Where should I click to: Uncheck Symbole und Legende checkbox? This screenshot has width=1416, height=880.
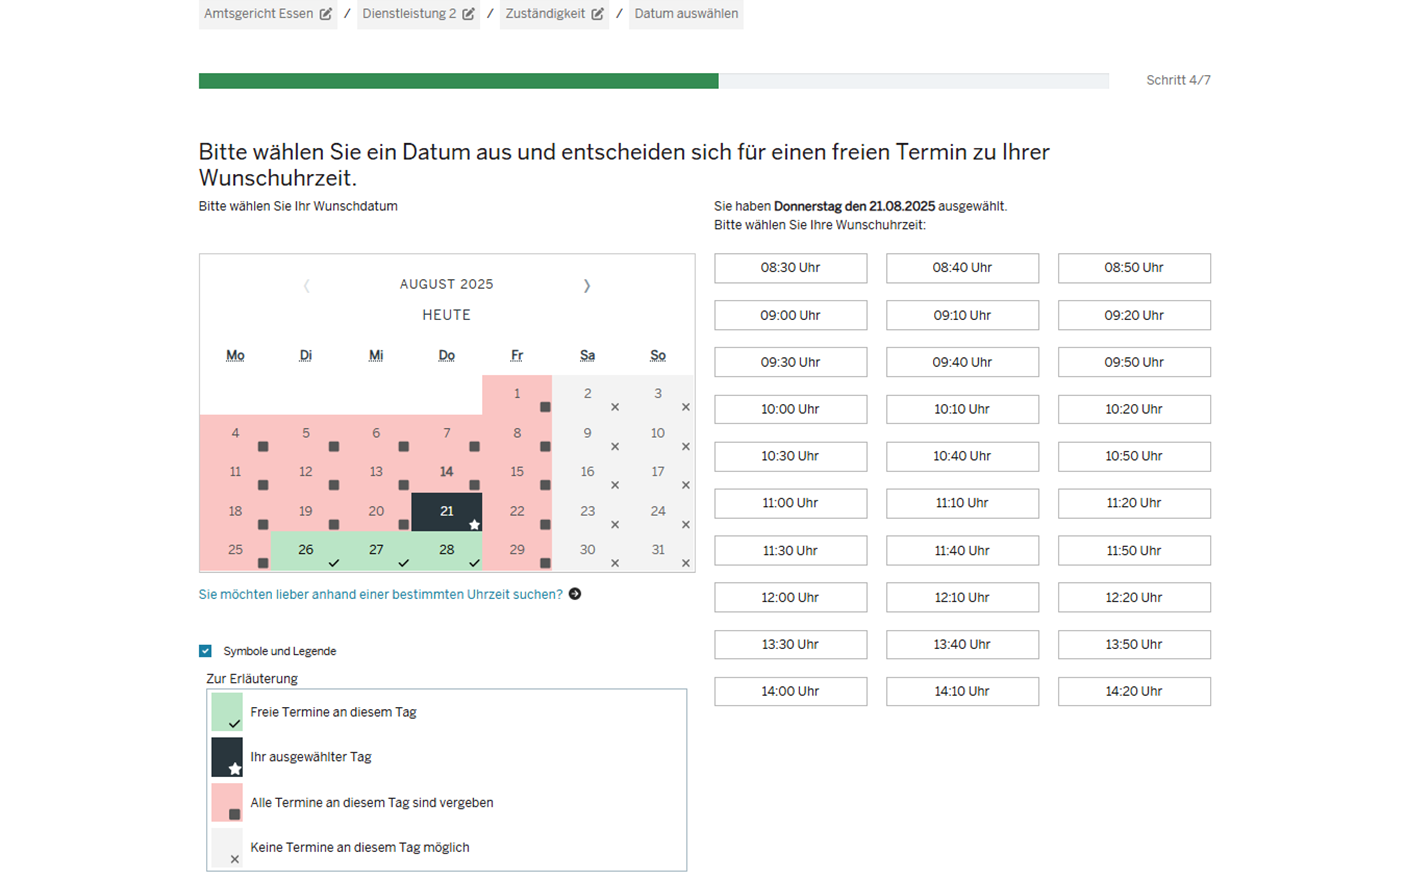coord(205,651)
